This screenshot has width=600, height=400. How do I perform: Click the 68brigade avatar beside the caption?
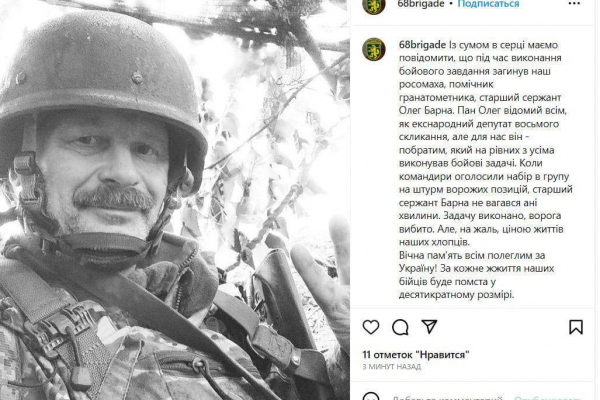(373, 49)
